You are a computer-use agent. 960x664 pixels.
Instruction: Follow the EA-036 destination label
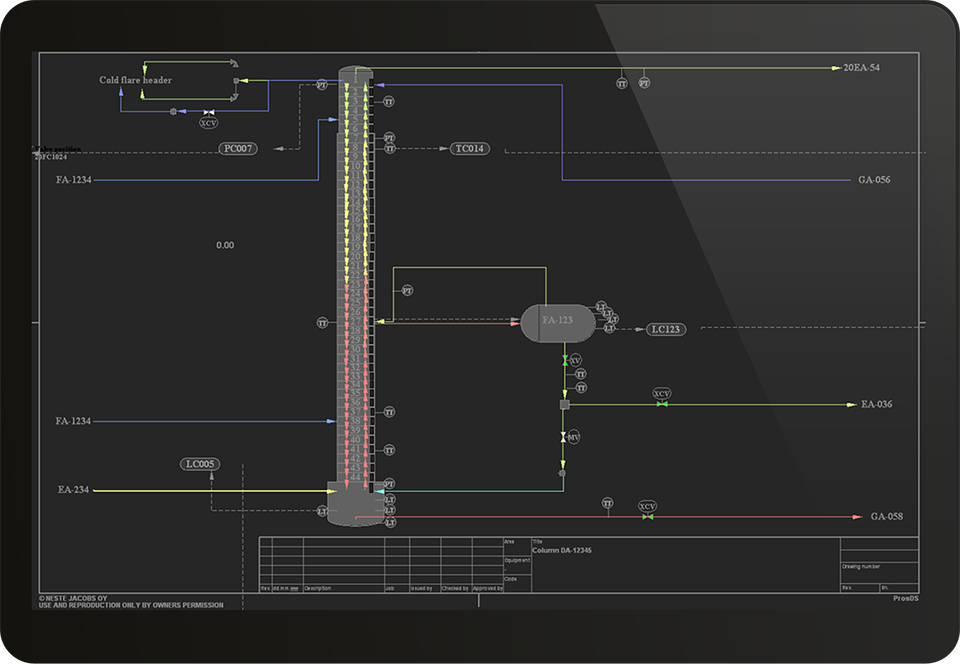click(876, 405)
